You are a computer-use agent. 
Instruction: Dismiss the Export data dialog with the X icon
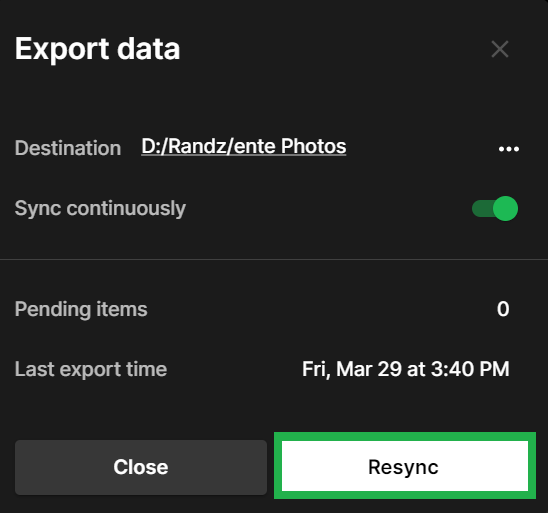pyautogui.click(x=500, y=49)
